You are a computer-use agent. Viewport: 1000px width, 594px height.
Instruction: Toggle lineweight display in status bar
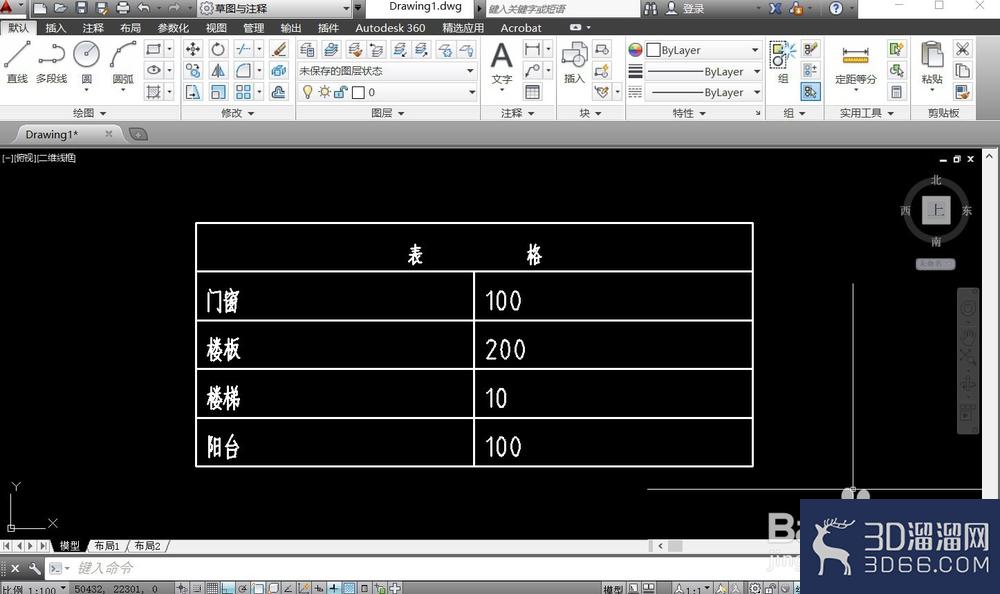[334, 588]
